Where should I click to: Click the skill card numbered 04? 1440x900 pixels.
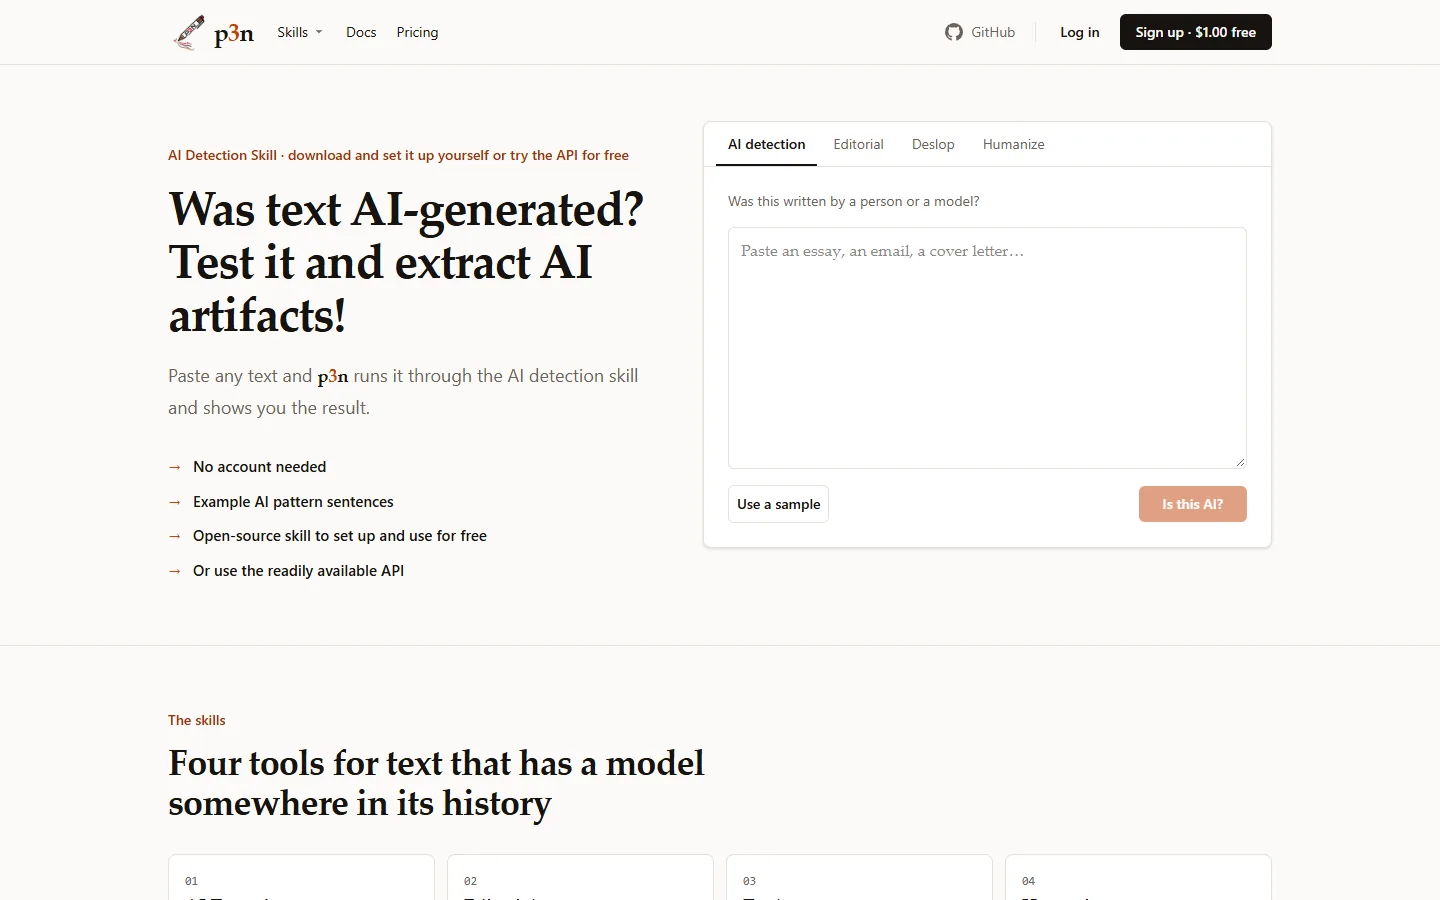tap(1138, 877)
